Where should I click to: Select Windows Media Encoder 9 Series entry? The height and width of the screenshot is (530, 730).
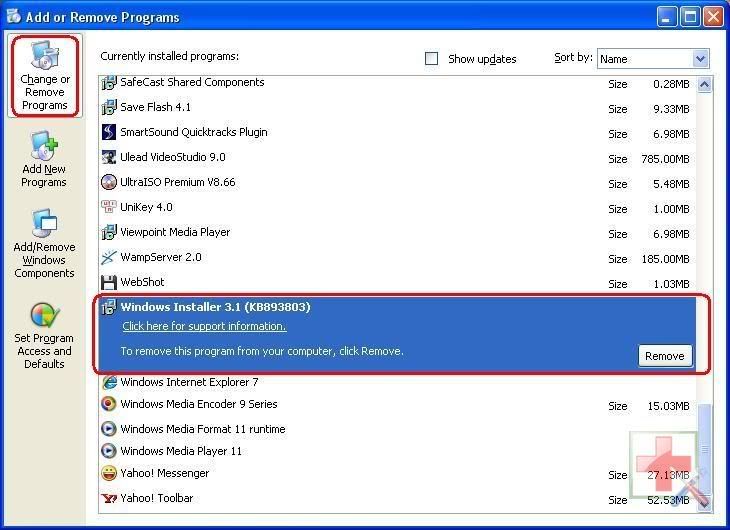pos(398,404)
